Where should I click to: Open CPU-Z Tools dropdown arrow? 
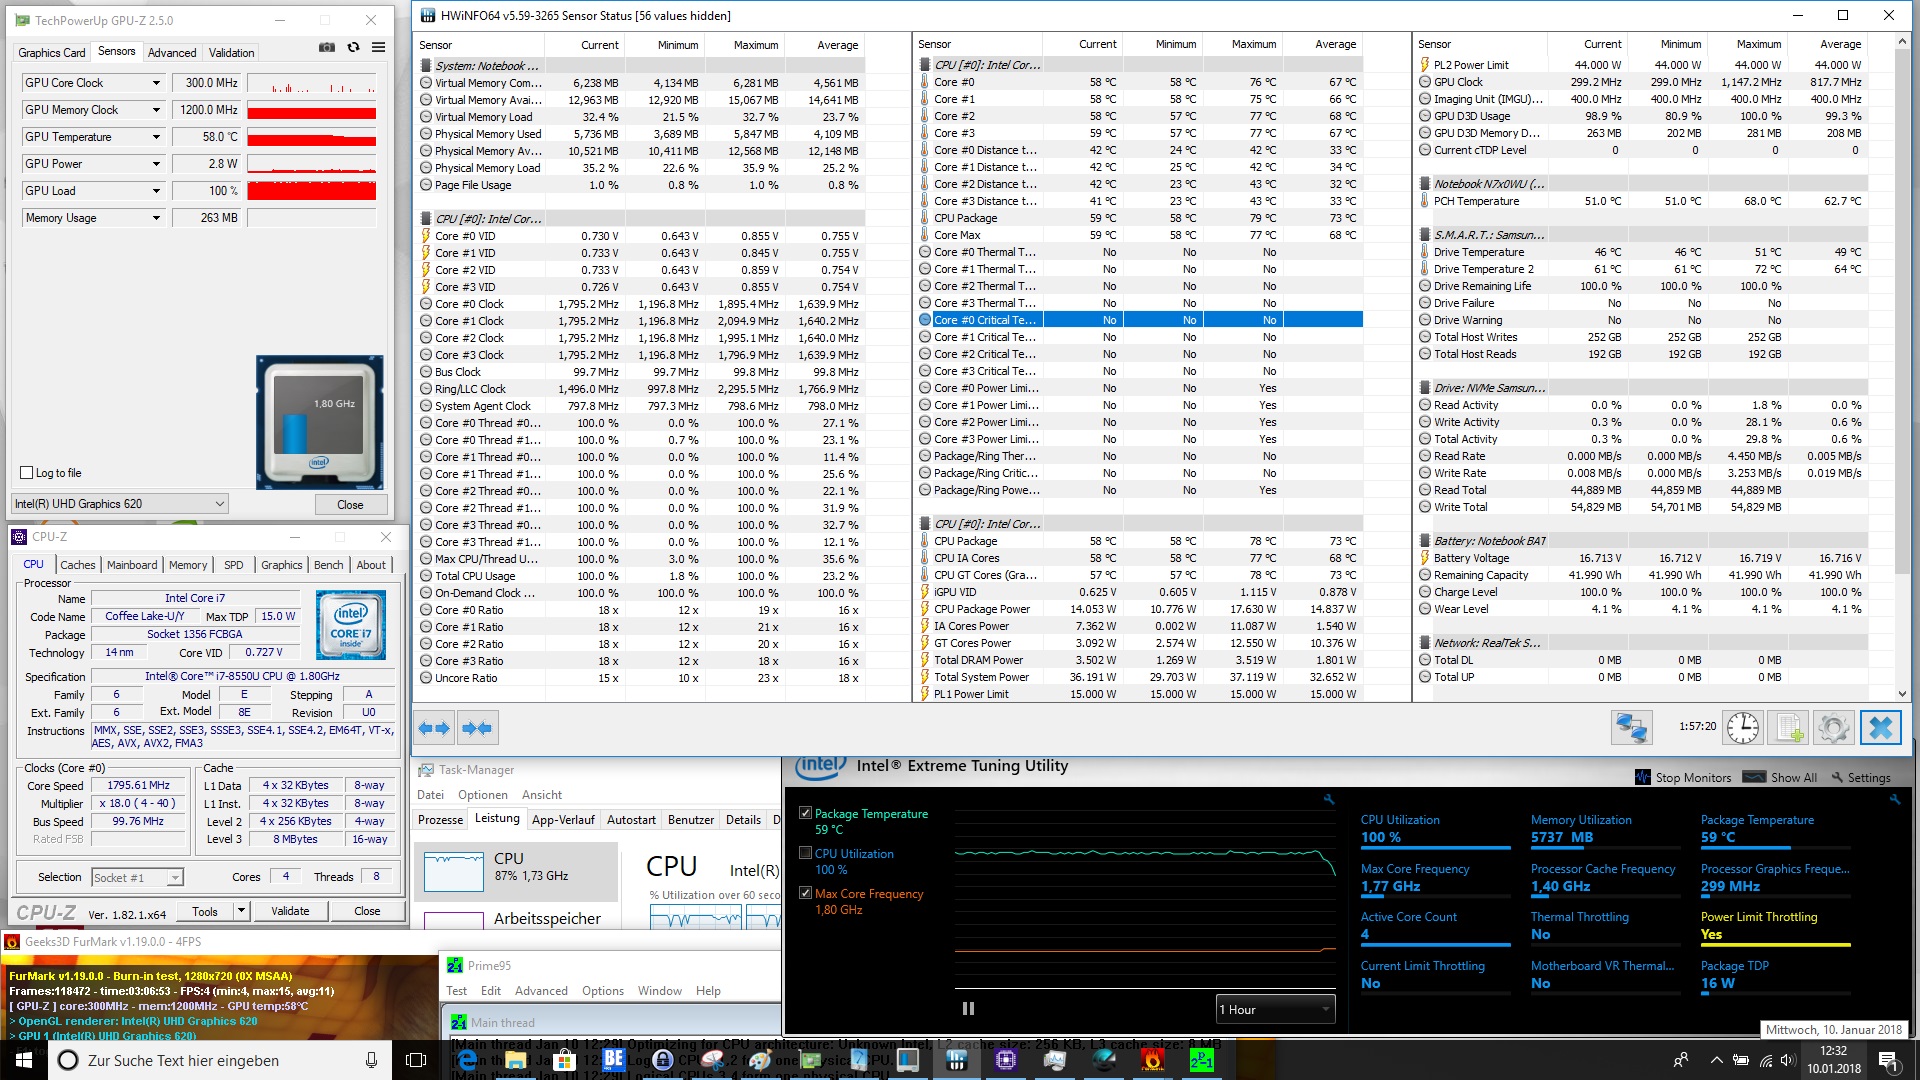tap(241, 911)
